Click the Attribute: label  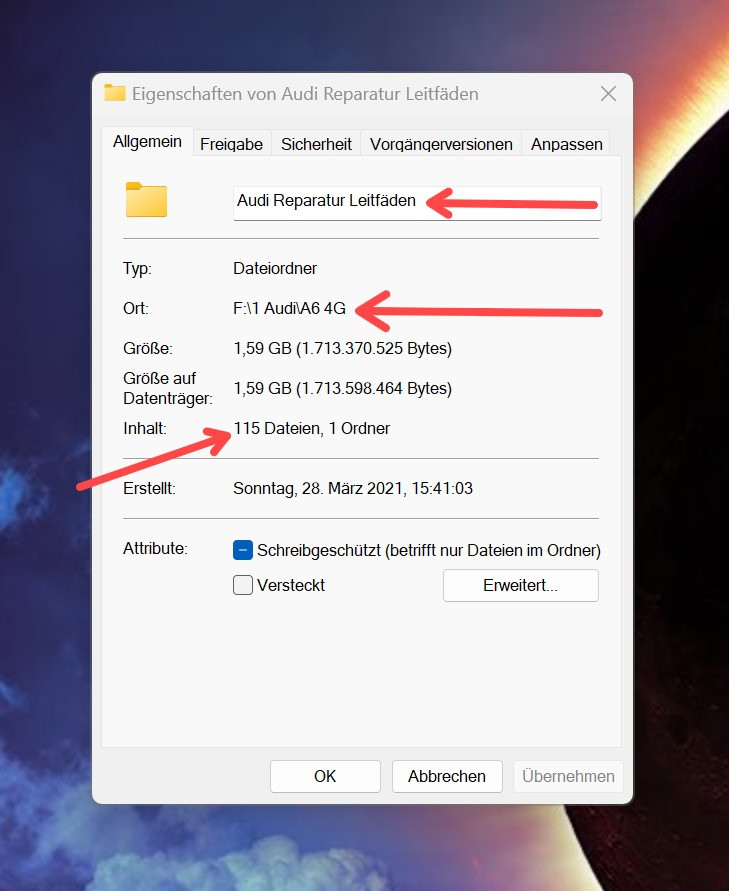(x=155, y=548)
